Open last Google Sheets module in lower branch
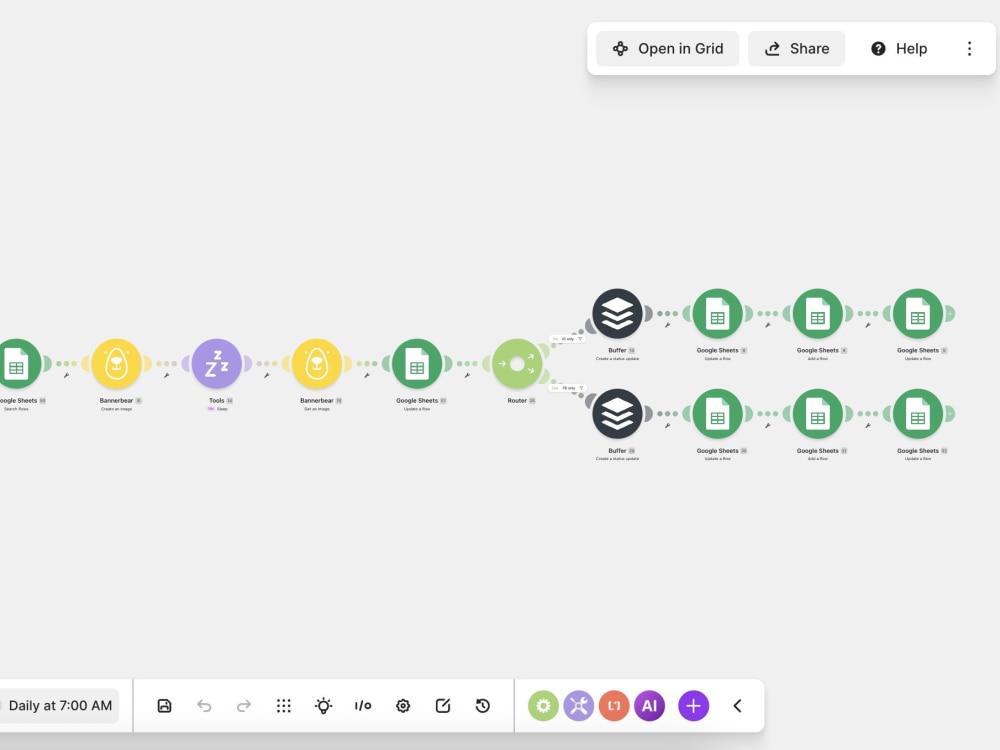The height and width of the screenshot is (750, 1000). (918, 414)
